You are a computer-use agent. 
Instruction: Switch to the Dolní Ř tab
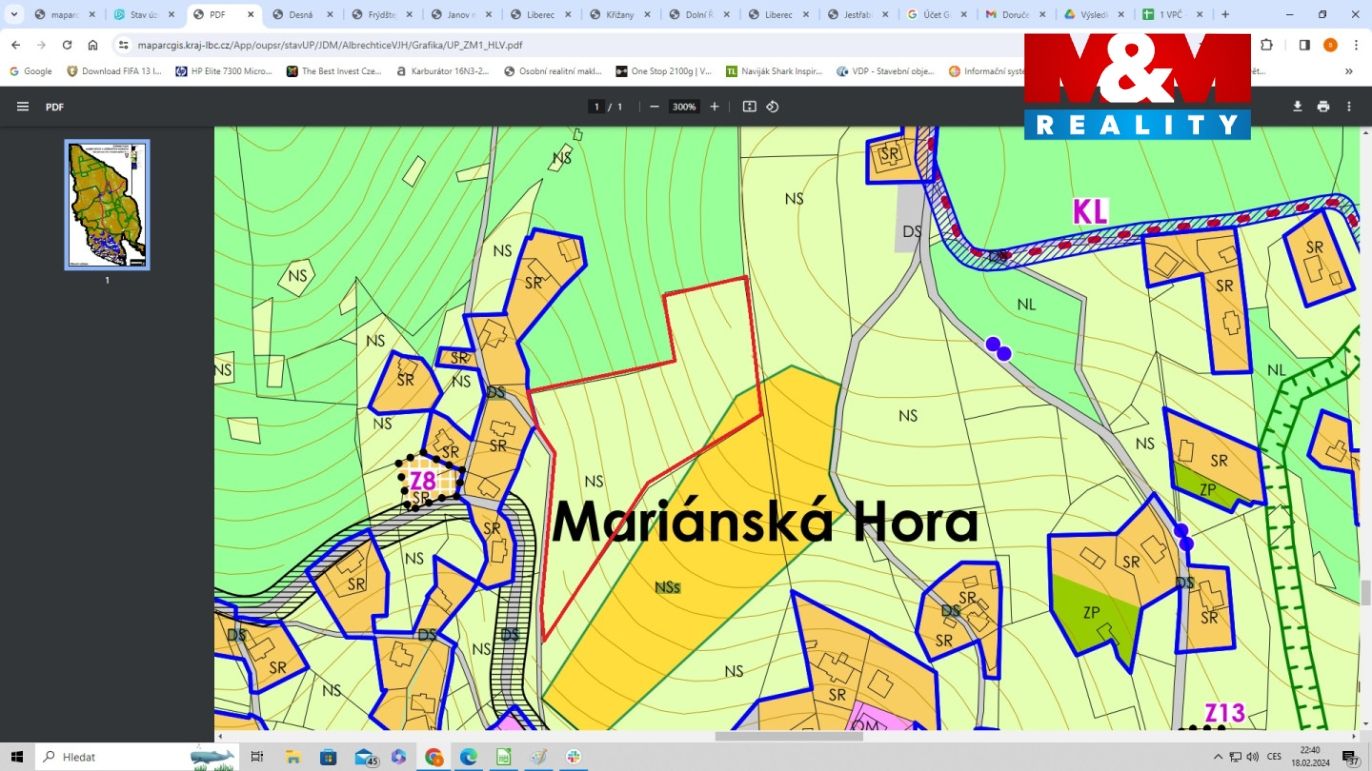pos(698,15)
